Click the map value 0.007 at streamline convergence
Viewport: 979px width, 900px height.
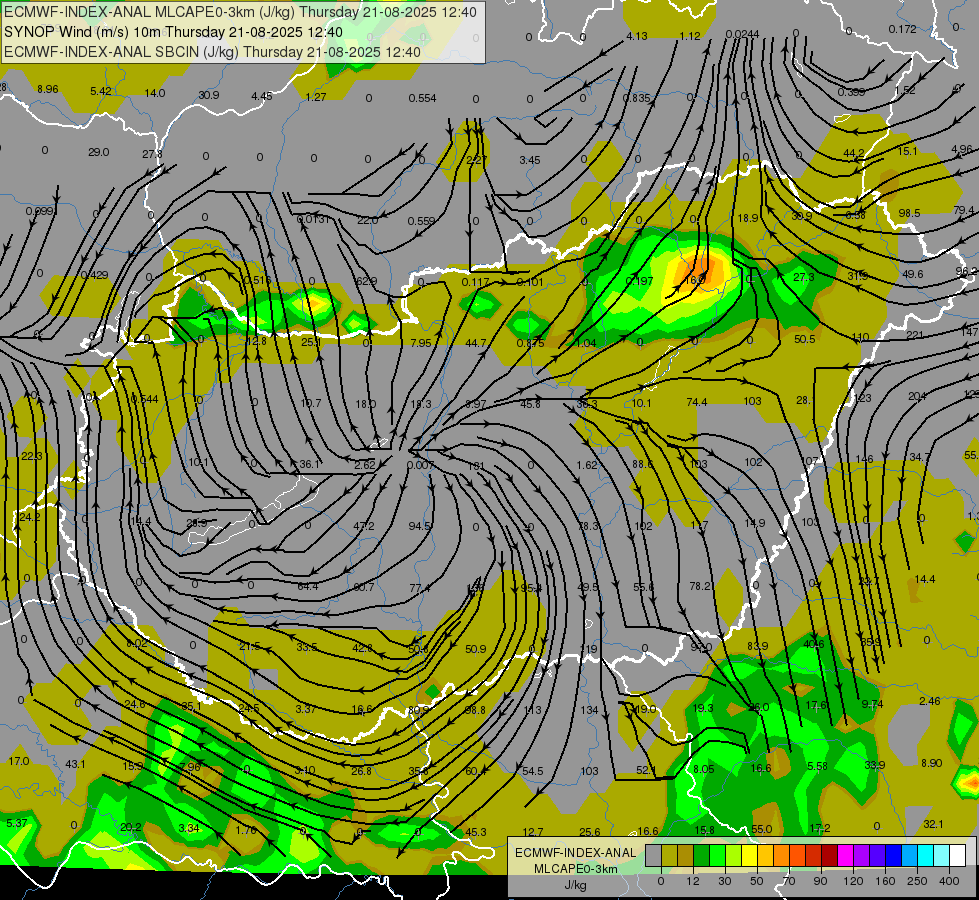click(x=420, y=465)
